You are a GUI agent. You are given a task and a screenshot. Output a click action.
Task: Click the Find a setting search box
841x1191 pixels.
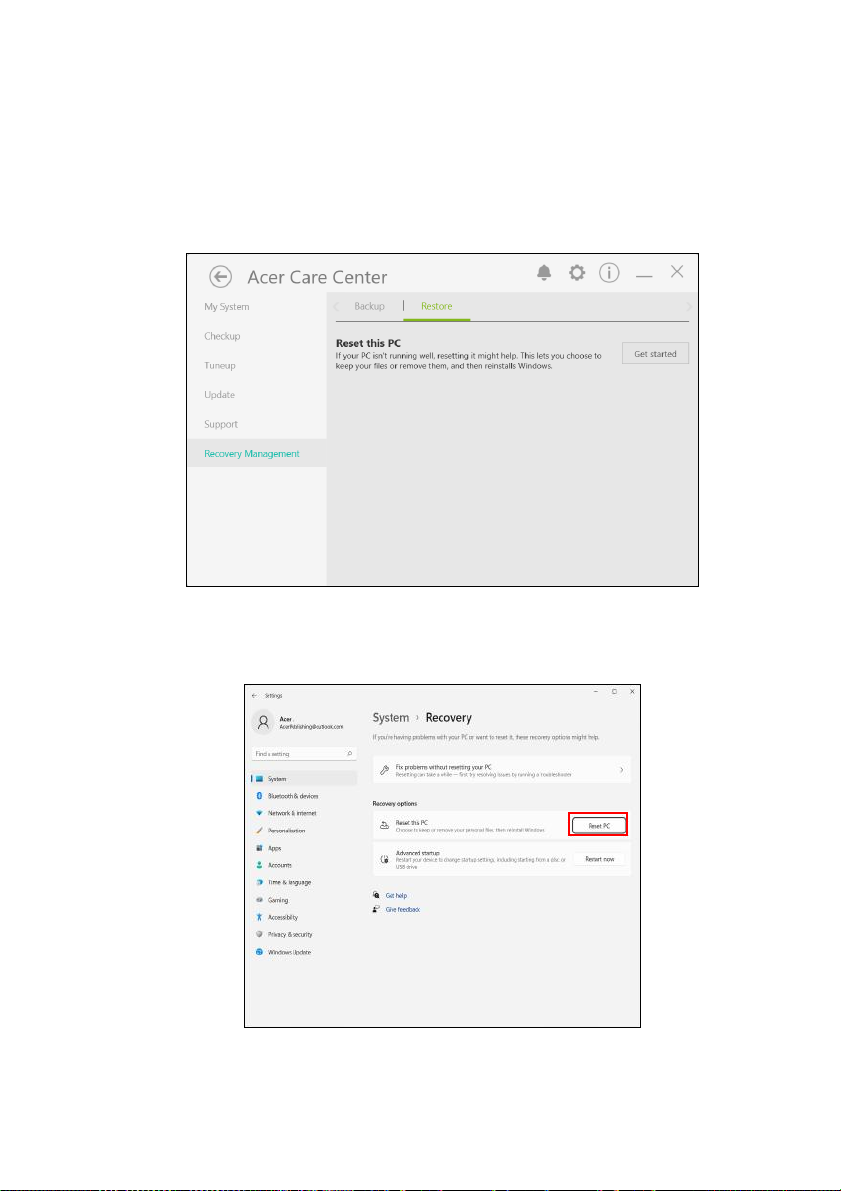[304, 753]
